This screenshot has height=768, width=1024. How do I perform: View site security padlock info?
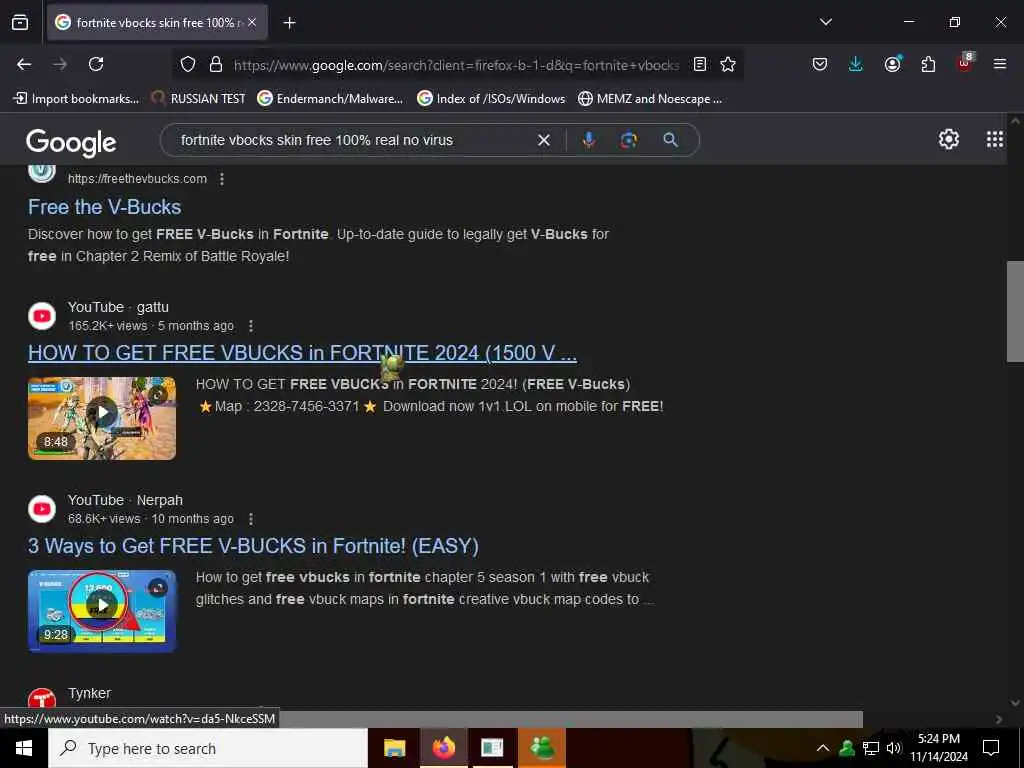pos(216,64)
